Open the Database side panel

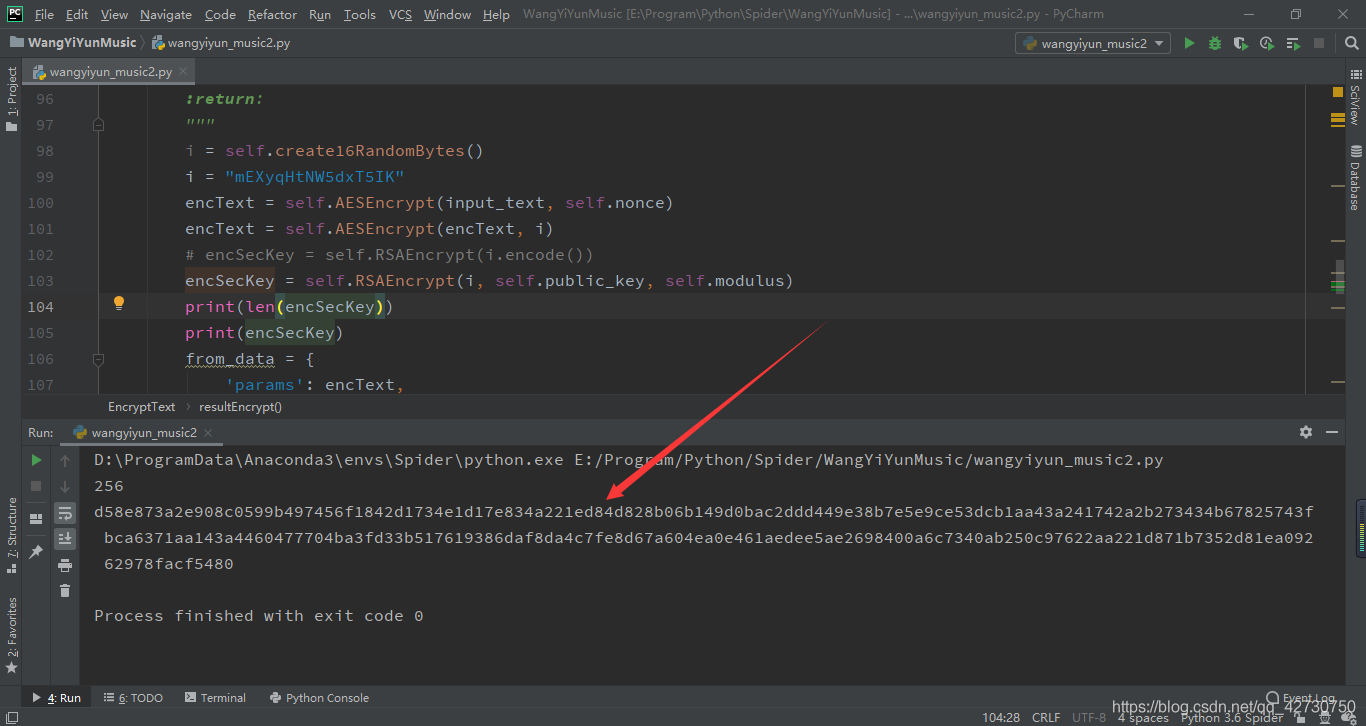1355,177
